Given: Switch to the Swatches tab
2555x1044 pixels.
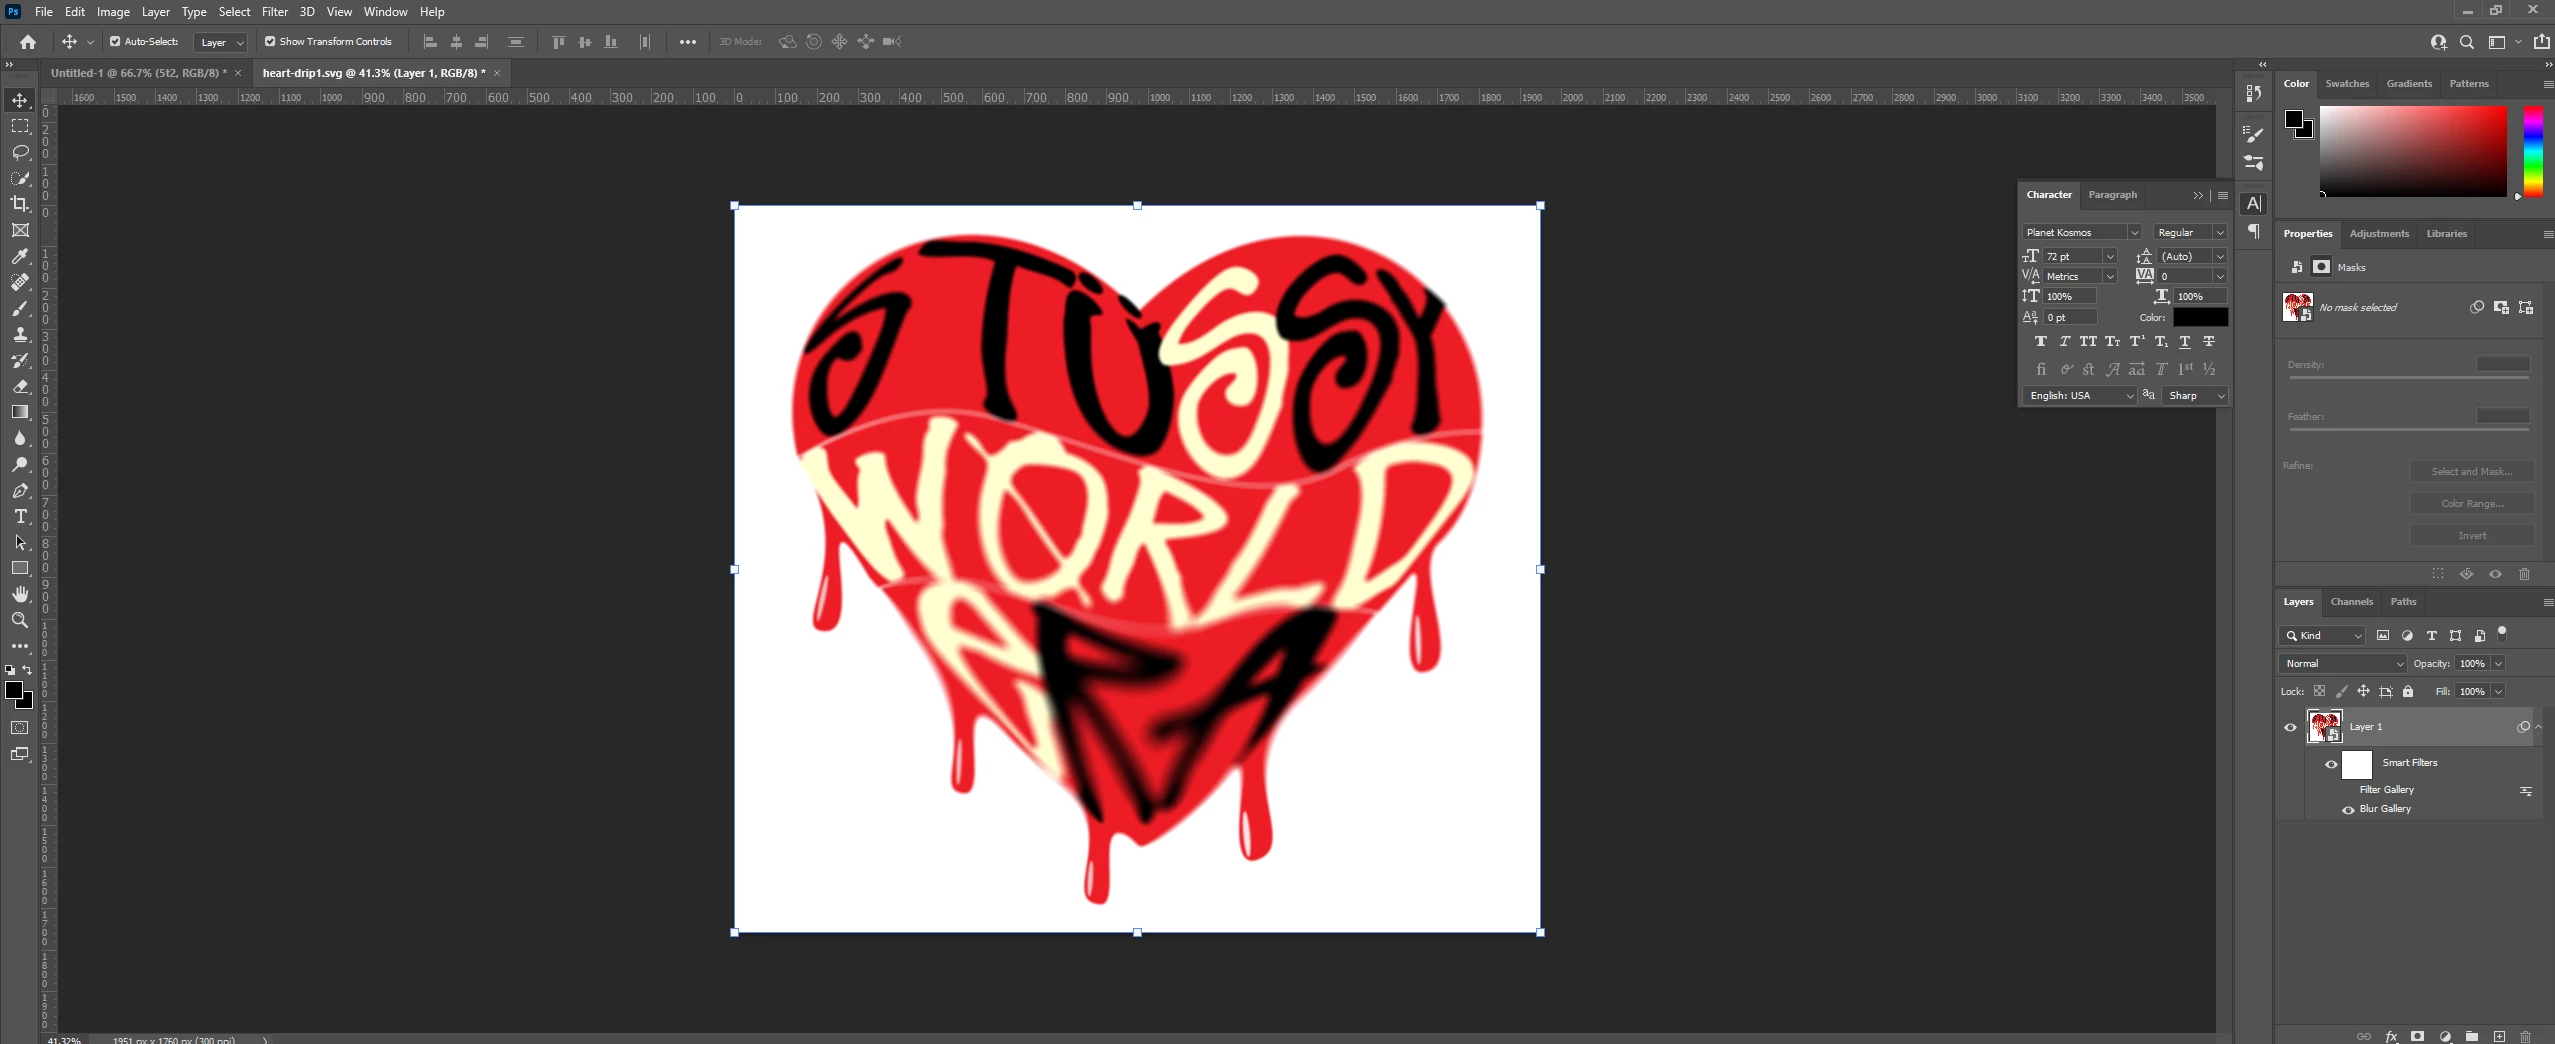Looking at the screenshot, I should click(x=2347, y=84).
